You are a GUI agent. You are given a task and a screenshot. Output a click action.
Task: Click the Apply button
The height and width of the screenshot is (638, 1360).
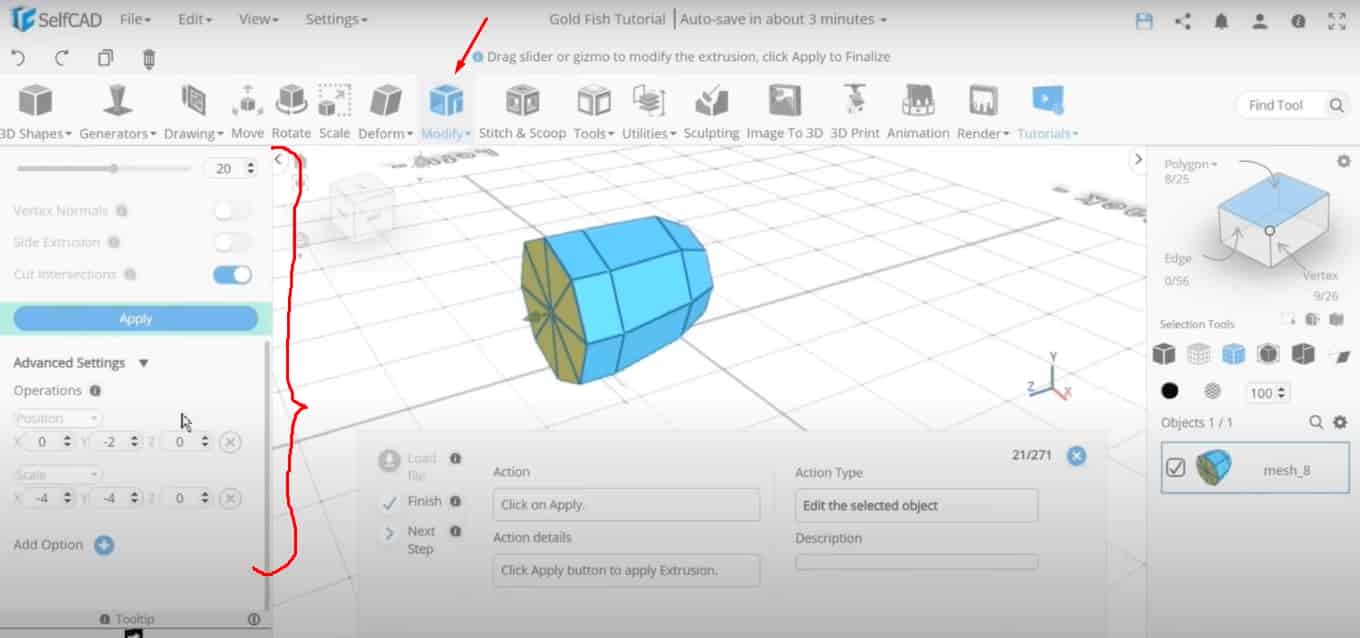click(135, 318)
